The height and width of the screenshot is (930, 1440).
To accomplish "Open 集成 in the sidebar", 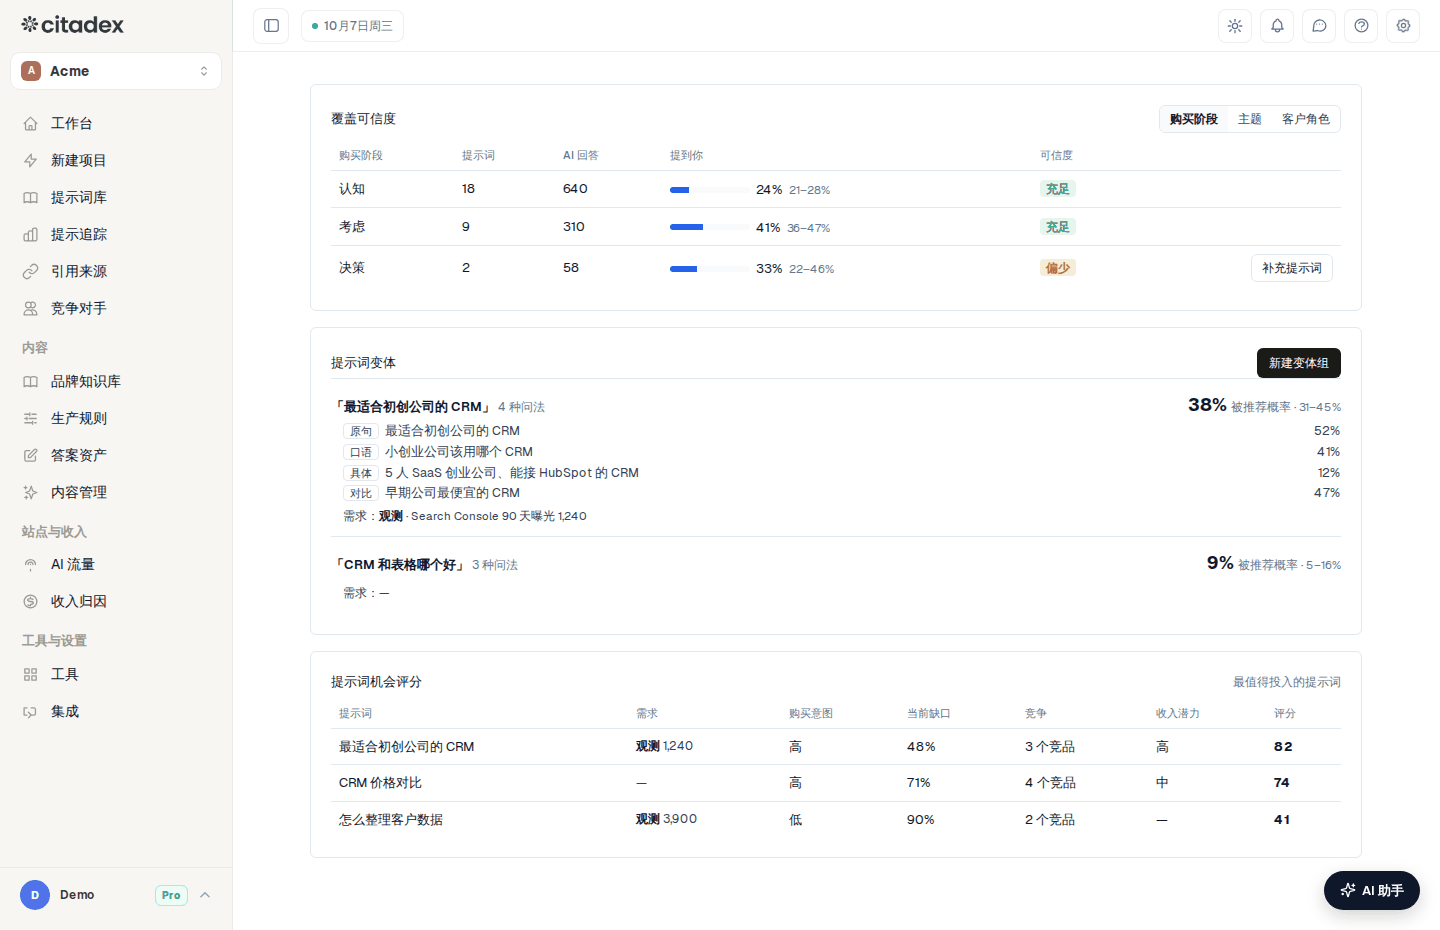I will [116, 711].
